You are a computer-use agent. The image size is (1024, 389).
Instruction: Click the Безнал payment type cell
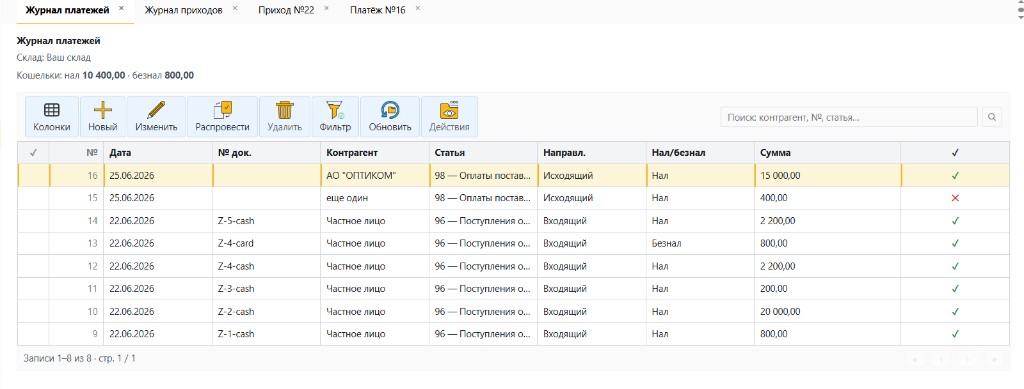coord(700,243)
